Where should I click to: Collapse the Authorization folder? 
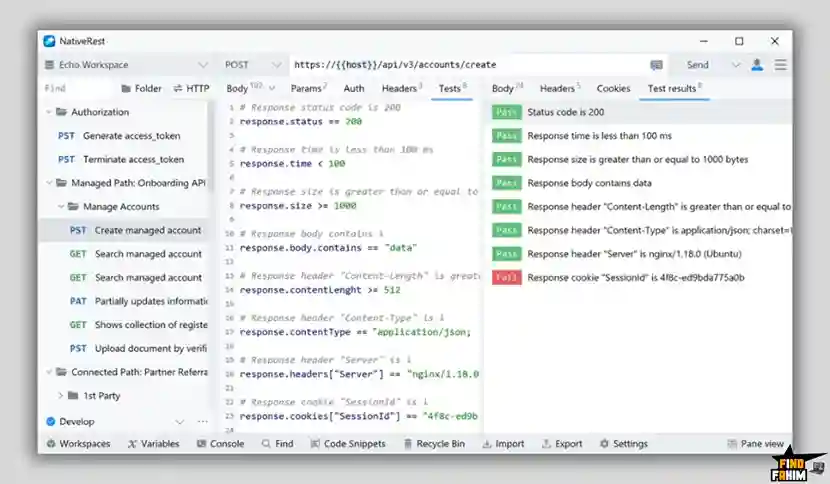coord(49,112)
